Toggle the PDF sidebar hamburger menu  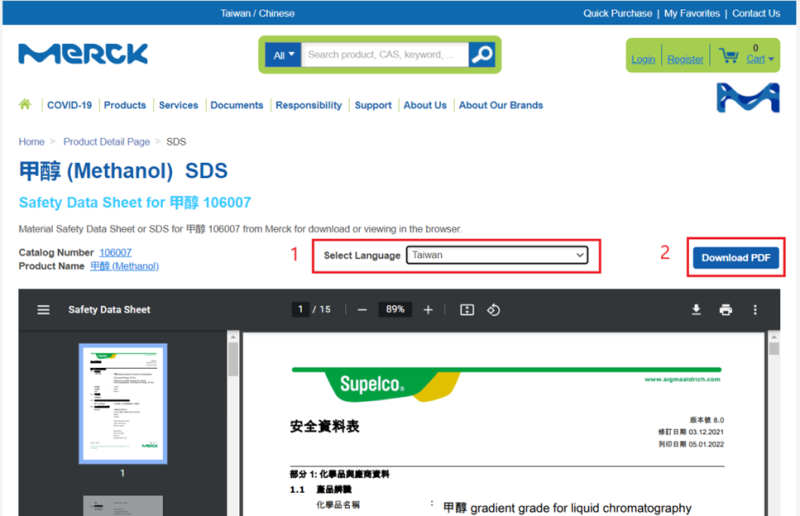click(43, 310)
